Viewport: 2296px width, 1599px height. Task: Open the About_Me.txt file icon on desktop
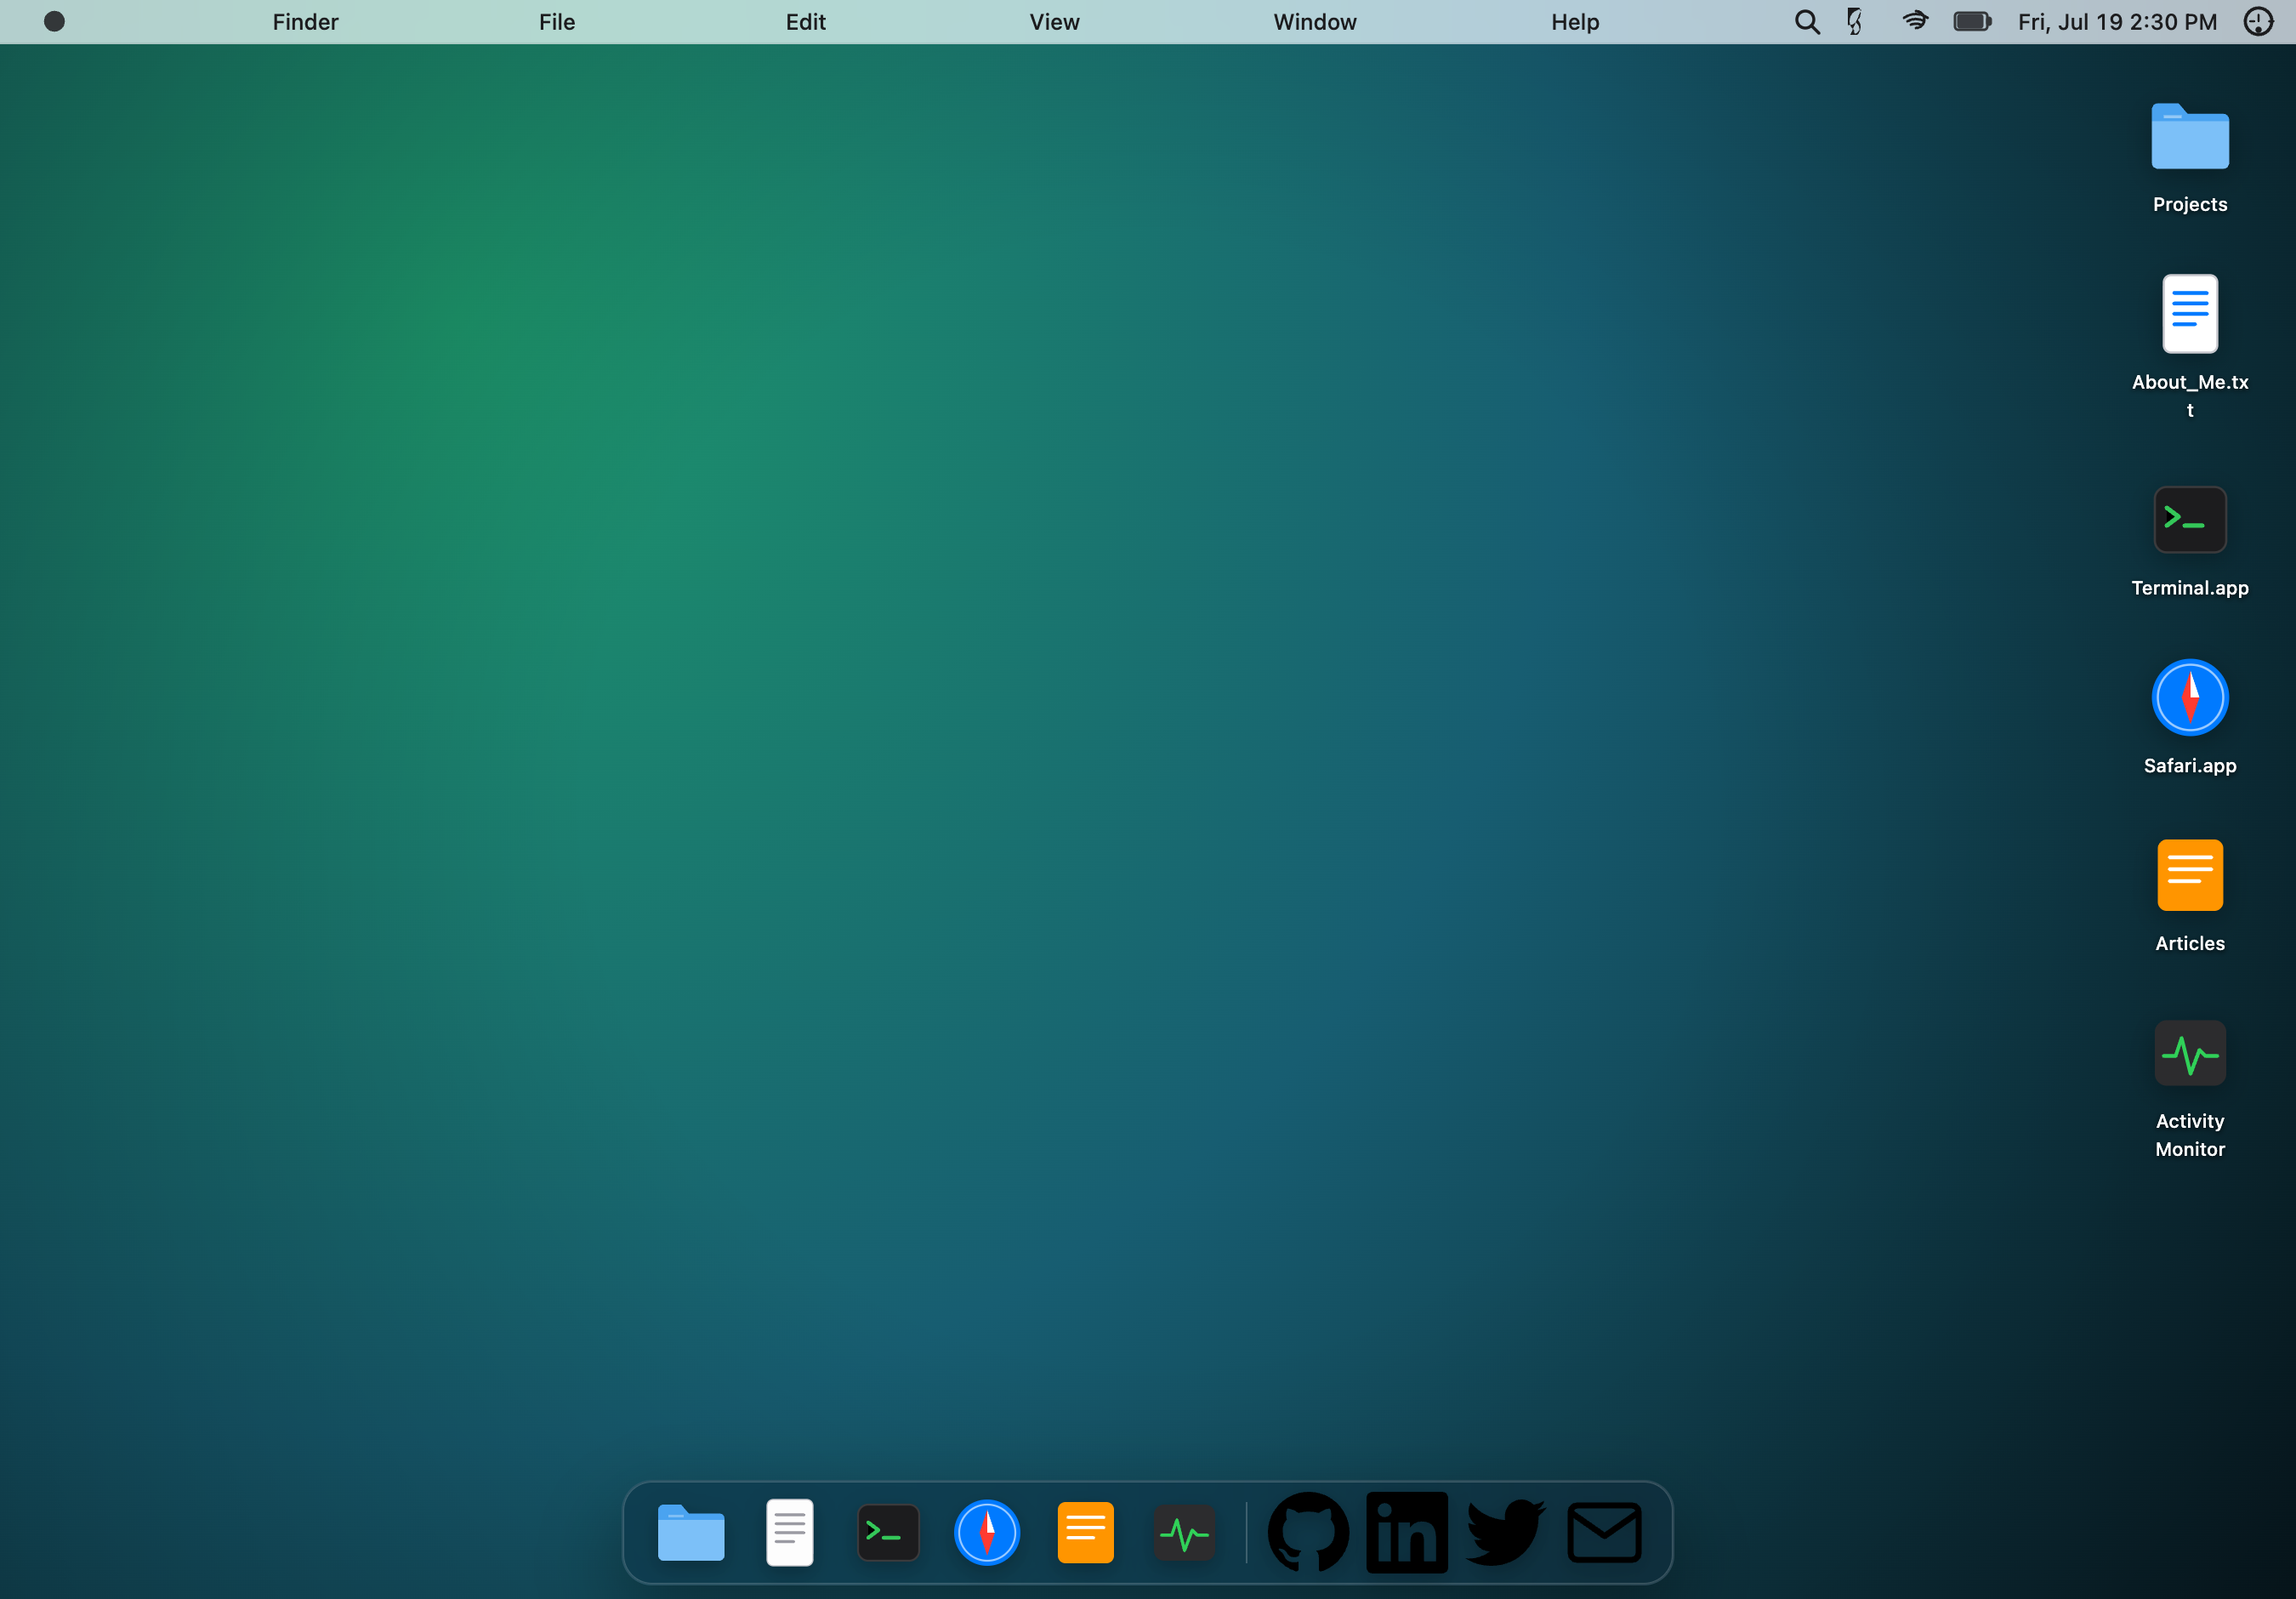click(x=2189, y=314)
